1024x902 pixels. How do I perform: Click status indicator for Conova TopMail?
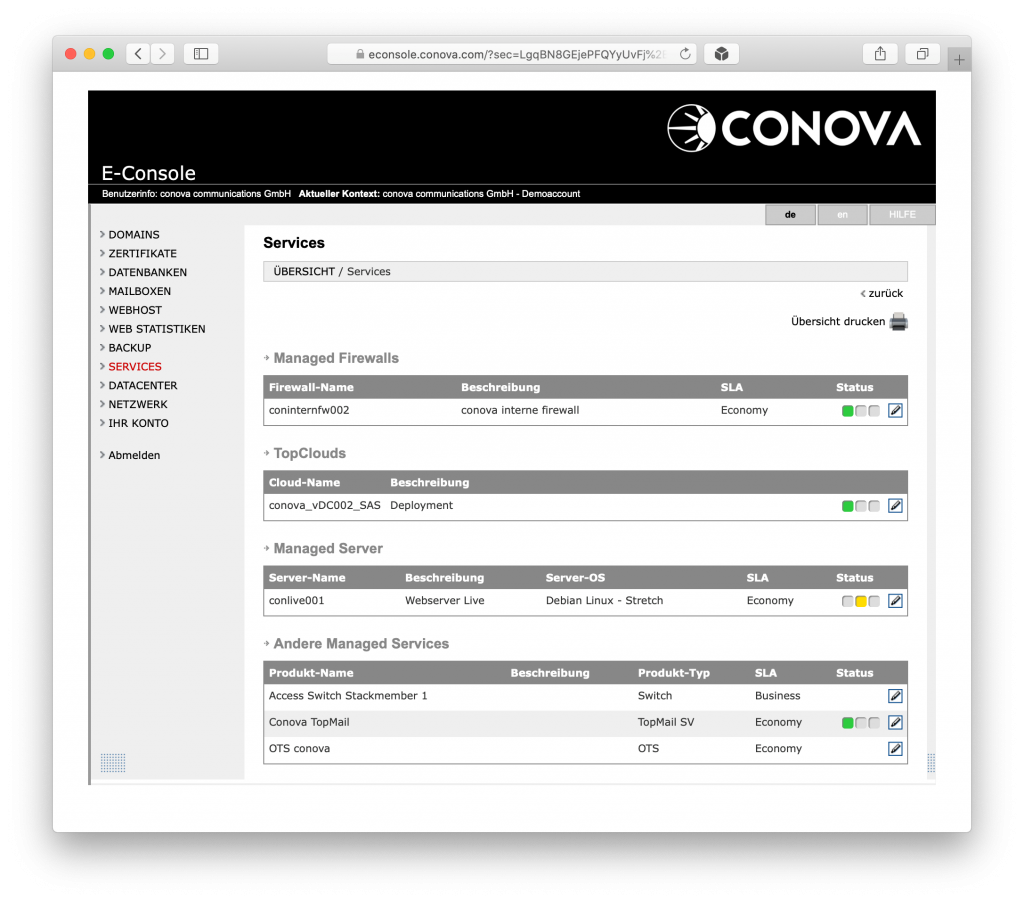[861, 723]
